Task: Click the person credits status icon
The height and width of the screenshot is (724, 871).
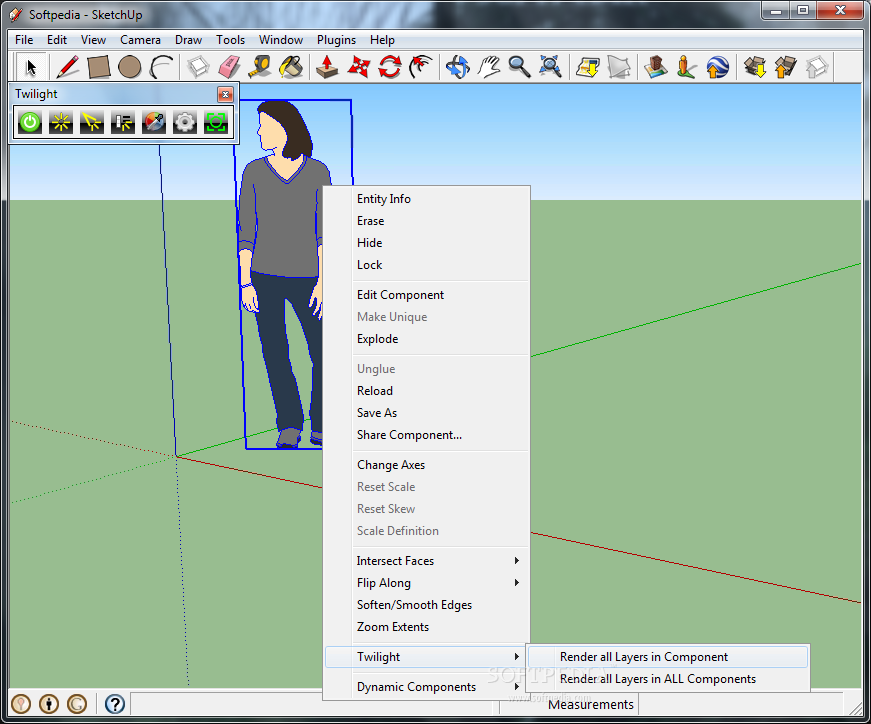Action: click(49, 704)
